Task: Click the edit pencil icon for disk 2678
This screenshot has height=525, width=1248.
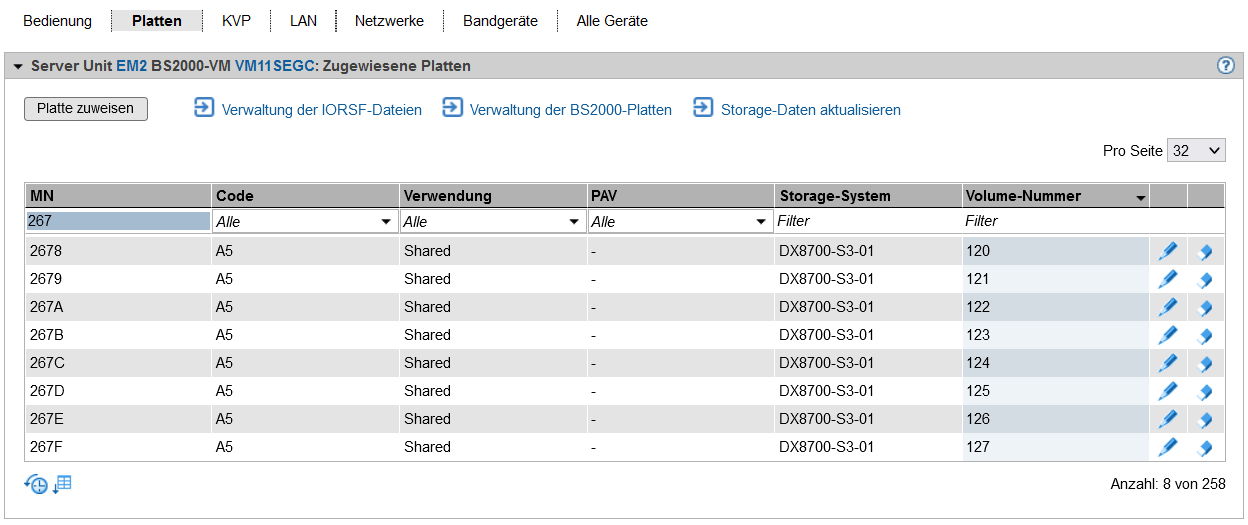Action: coord(1167,251)
